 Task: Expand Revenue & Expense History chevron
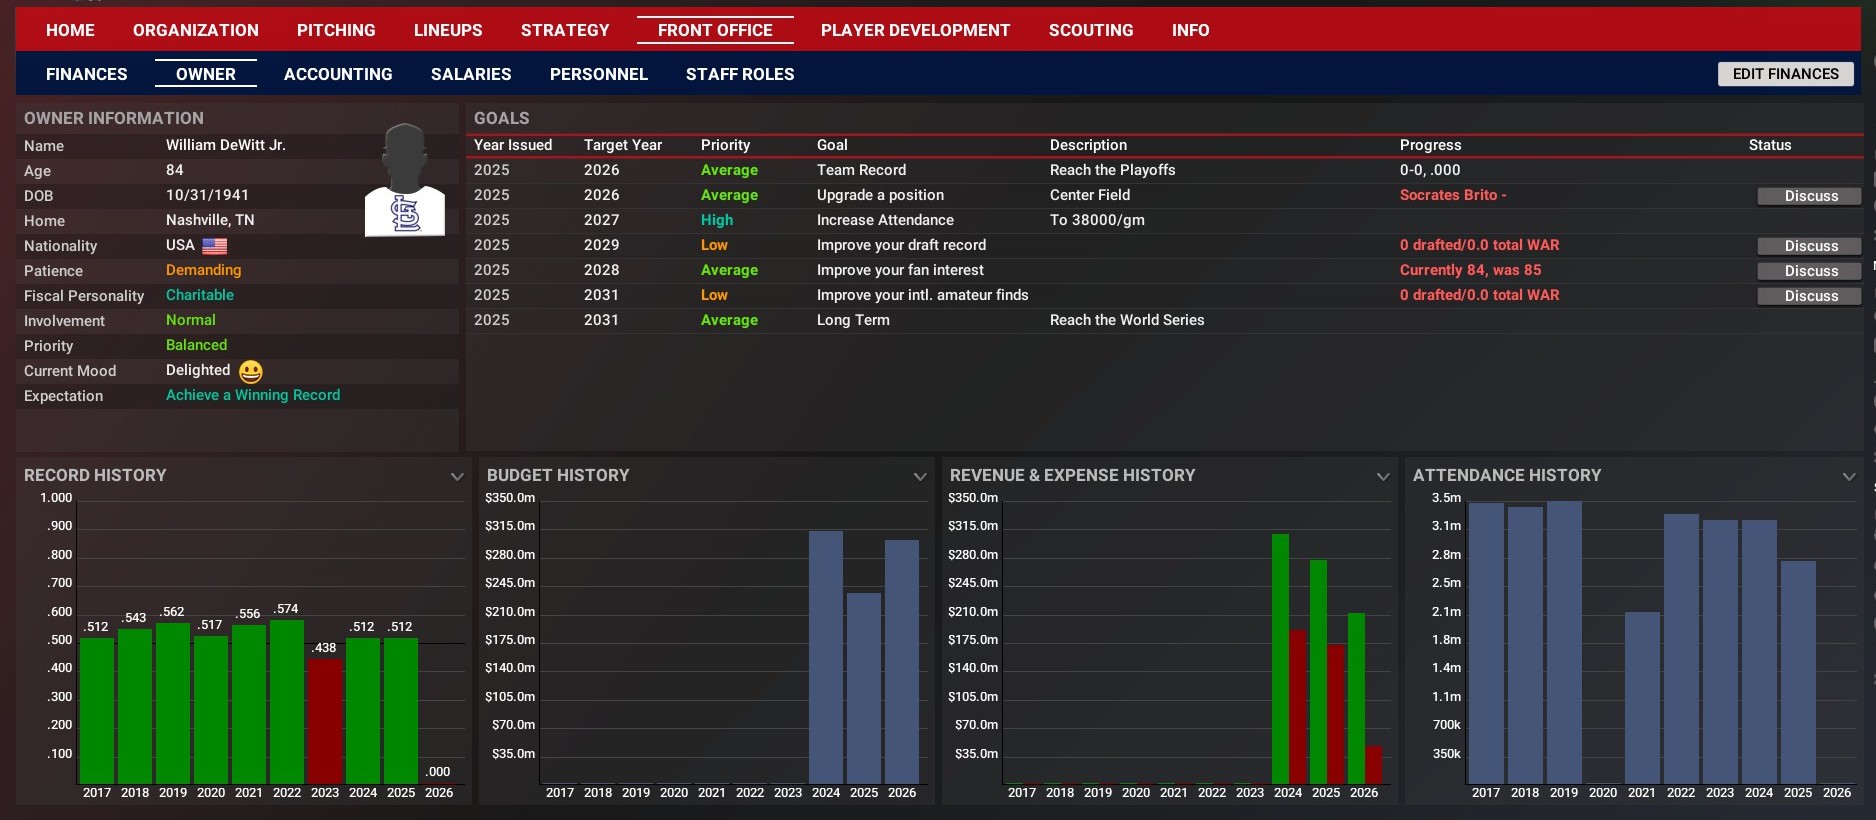(x=1383, y=476)
